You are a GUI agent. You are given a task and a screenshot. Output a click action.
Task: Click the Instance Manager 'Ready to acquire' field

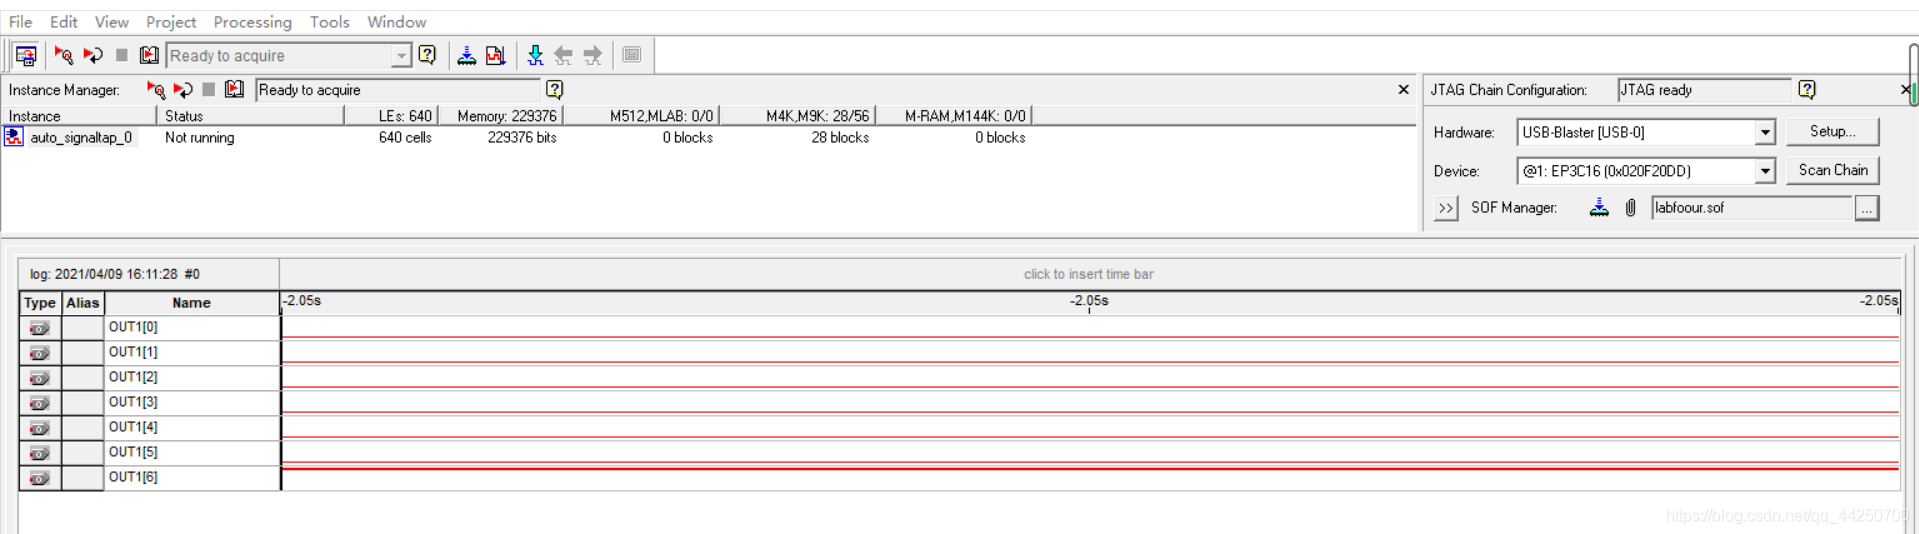point(398,90)
